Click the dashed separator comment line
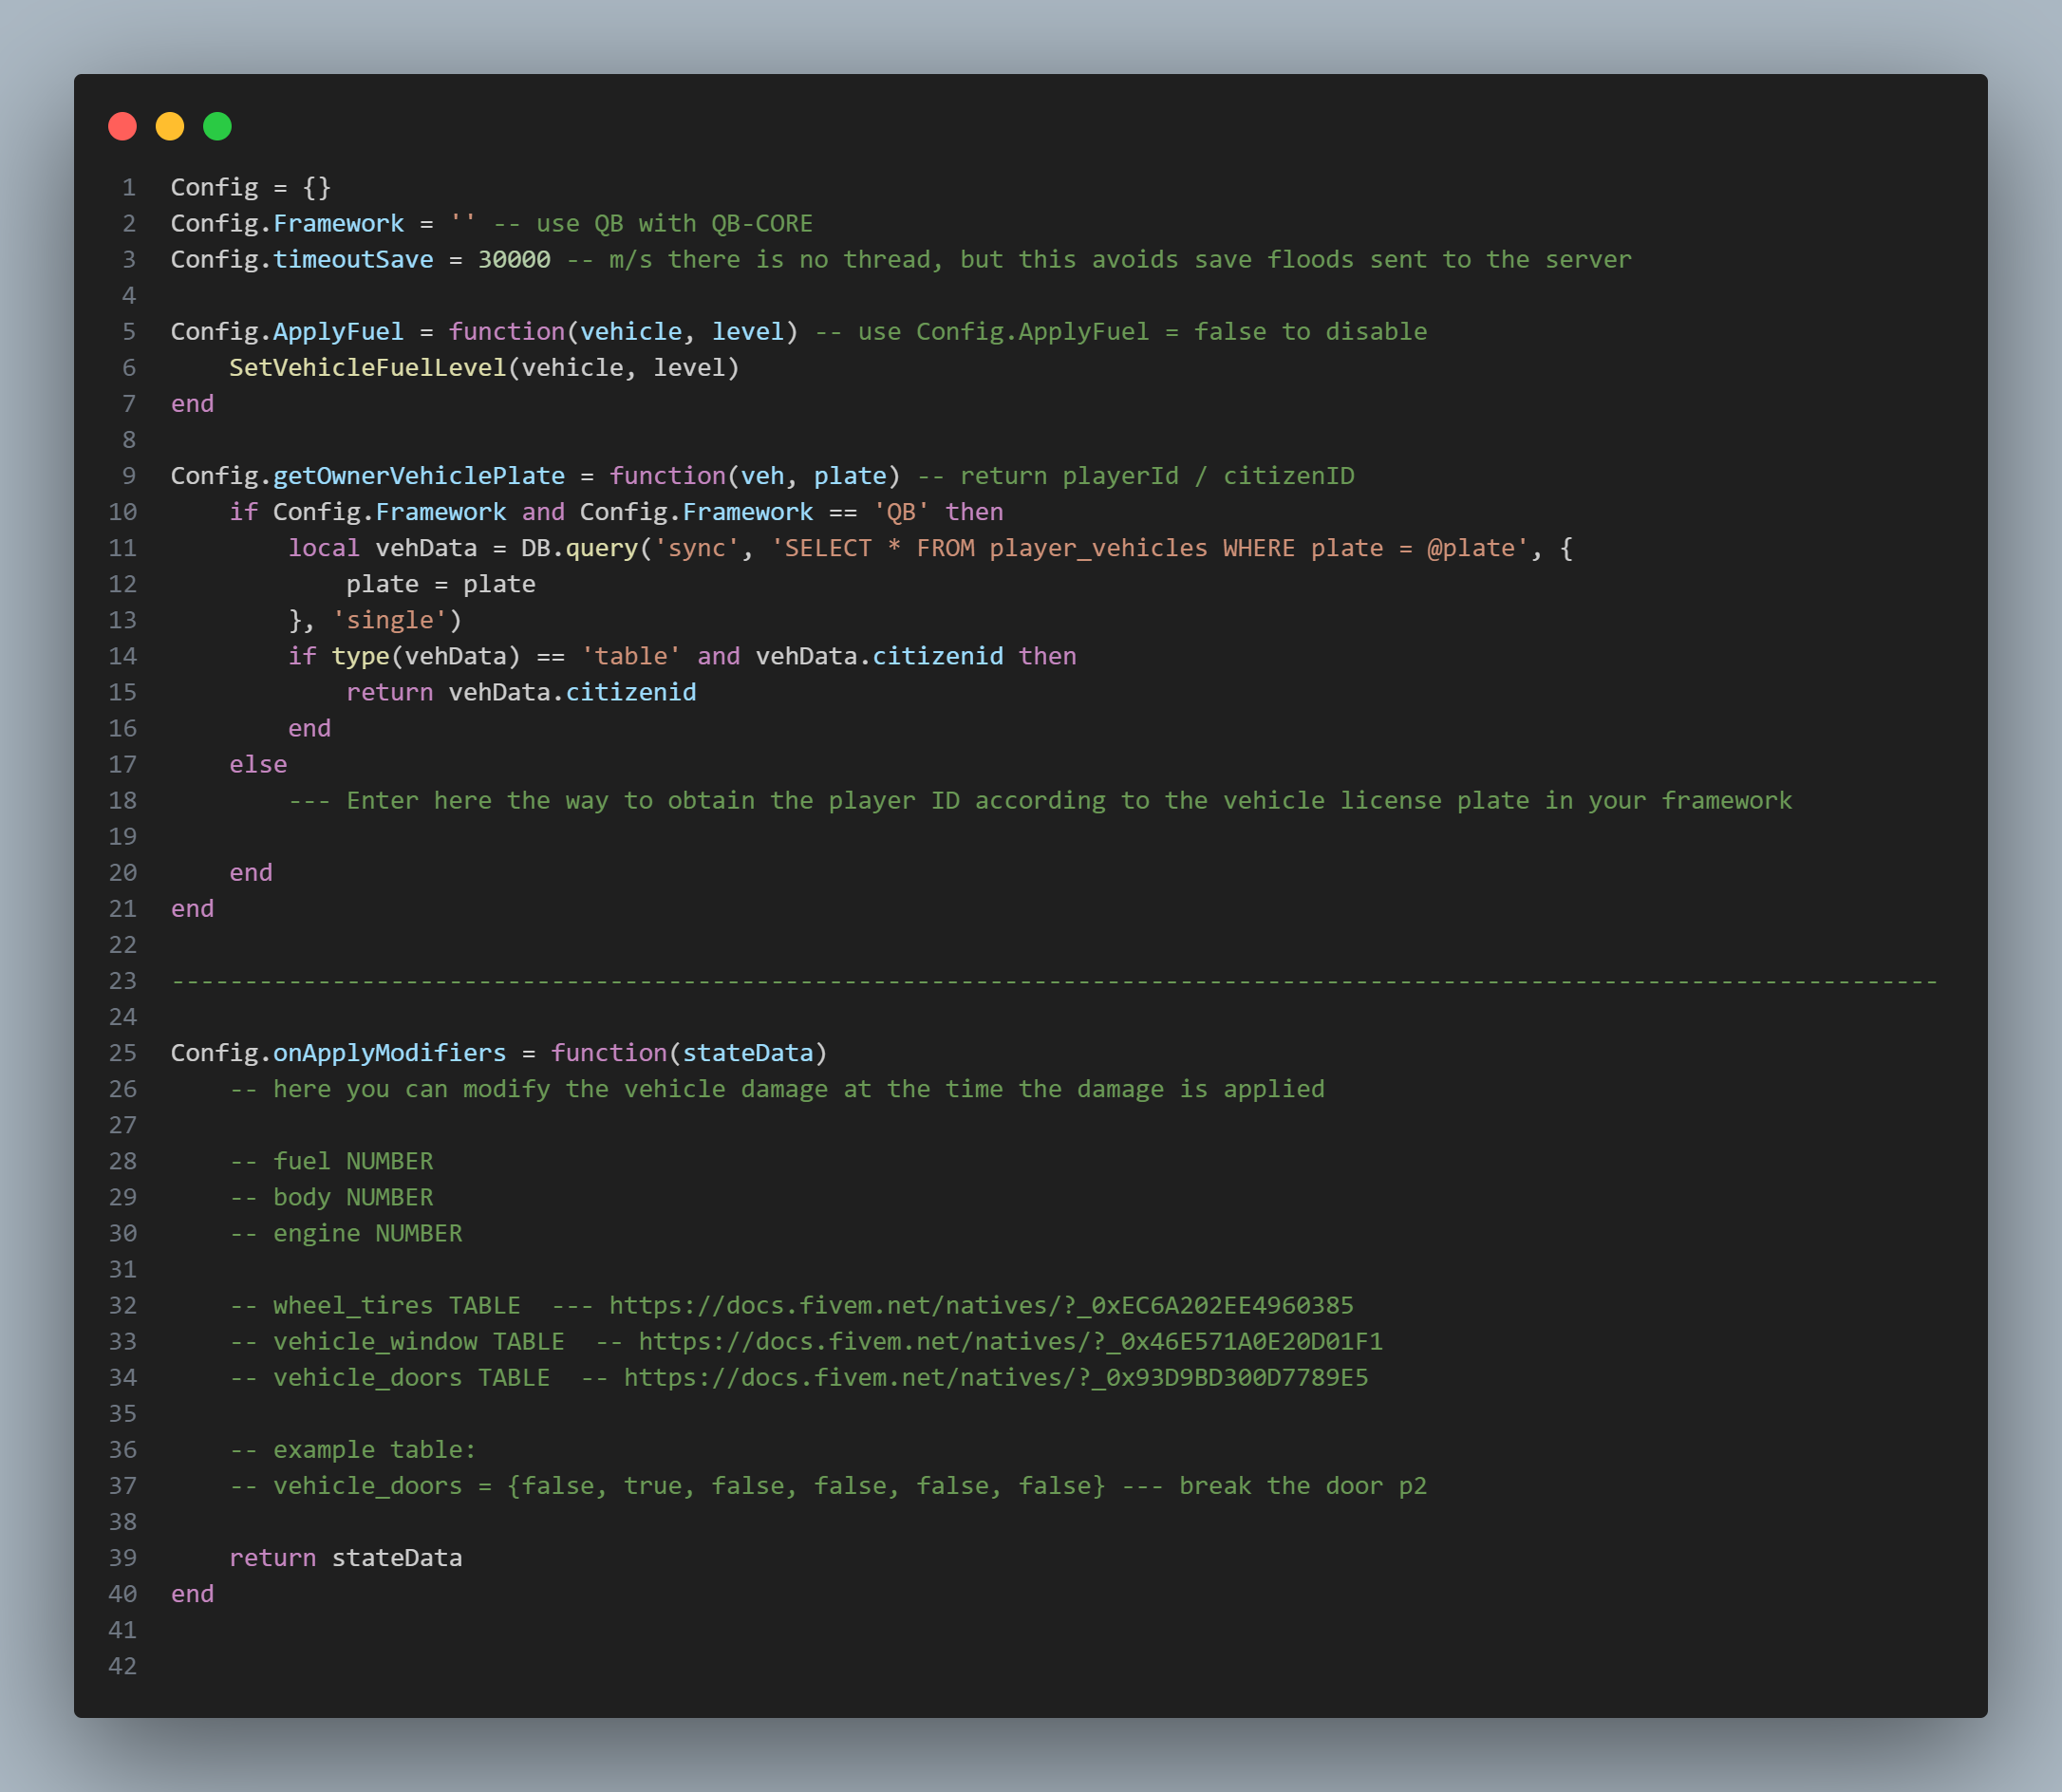2062x1792 pixels. (1053, 981)
